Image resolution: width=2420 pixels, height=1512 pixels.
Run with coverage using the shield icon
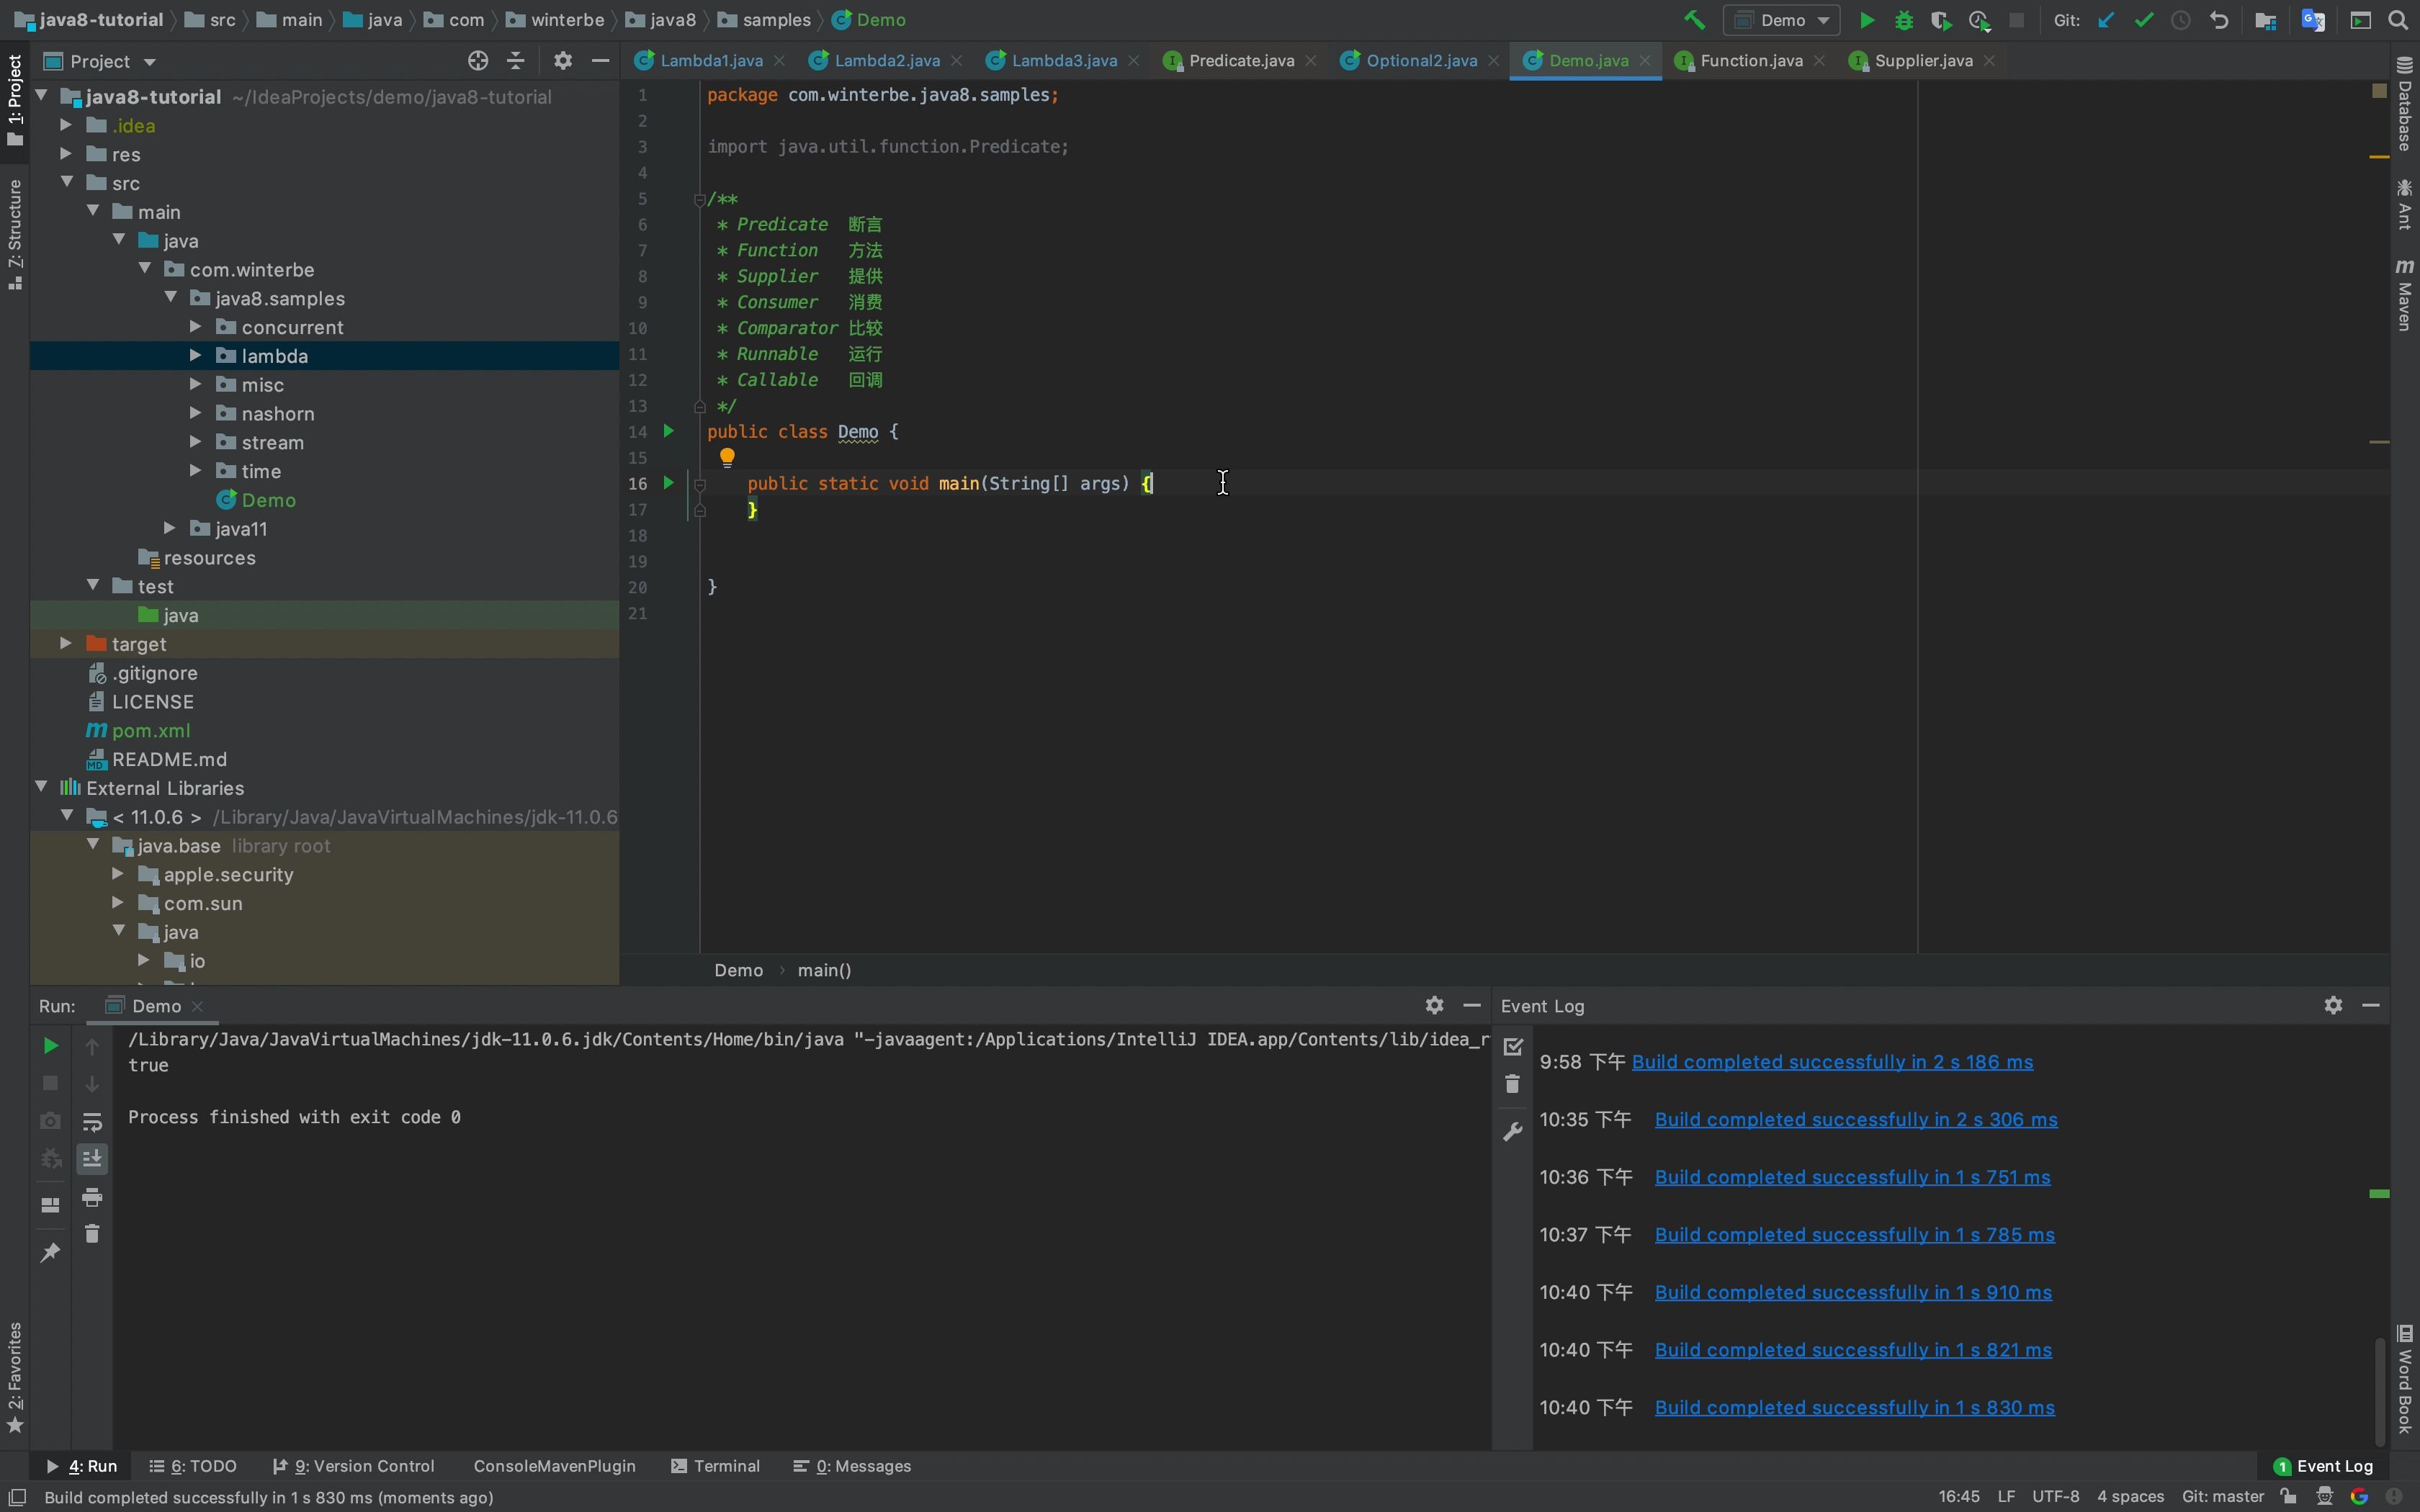pos(1941,20)
